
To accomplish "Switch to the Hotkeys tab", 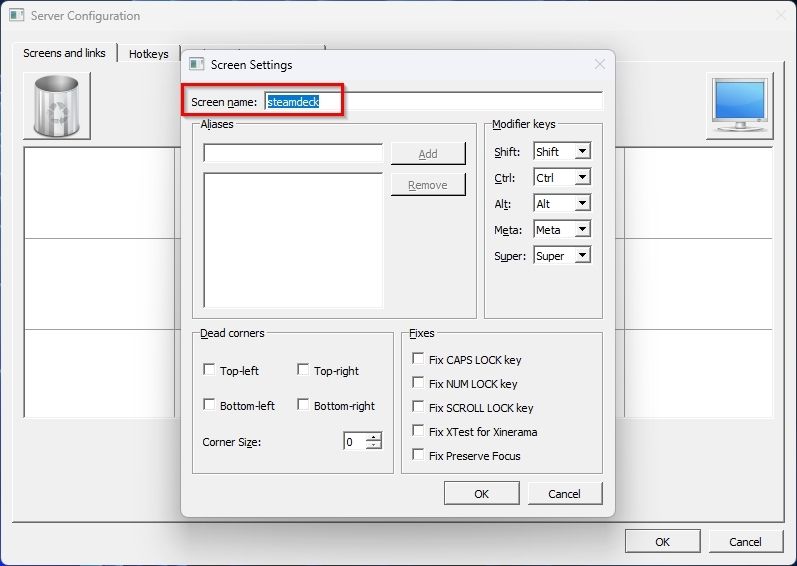I will tap(148, 54).
